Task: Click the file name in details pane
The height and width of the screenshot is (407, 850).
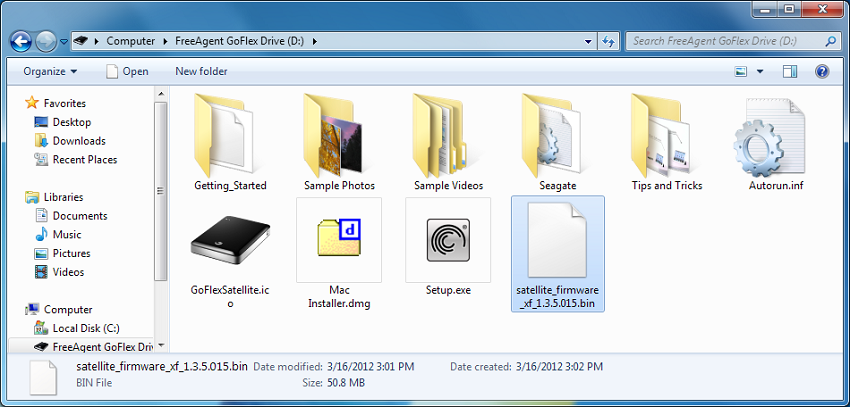Action: (162, 366)
